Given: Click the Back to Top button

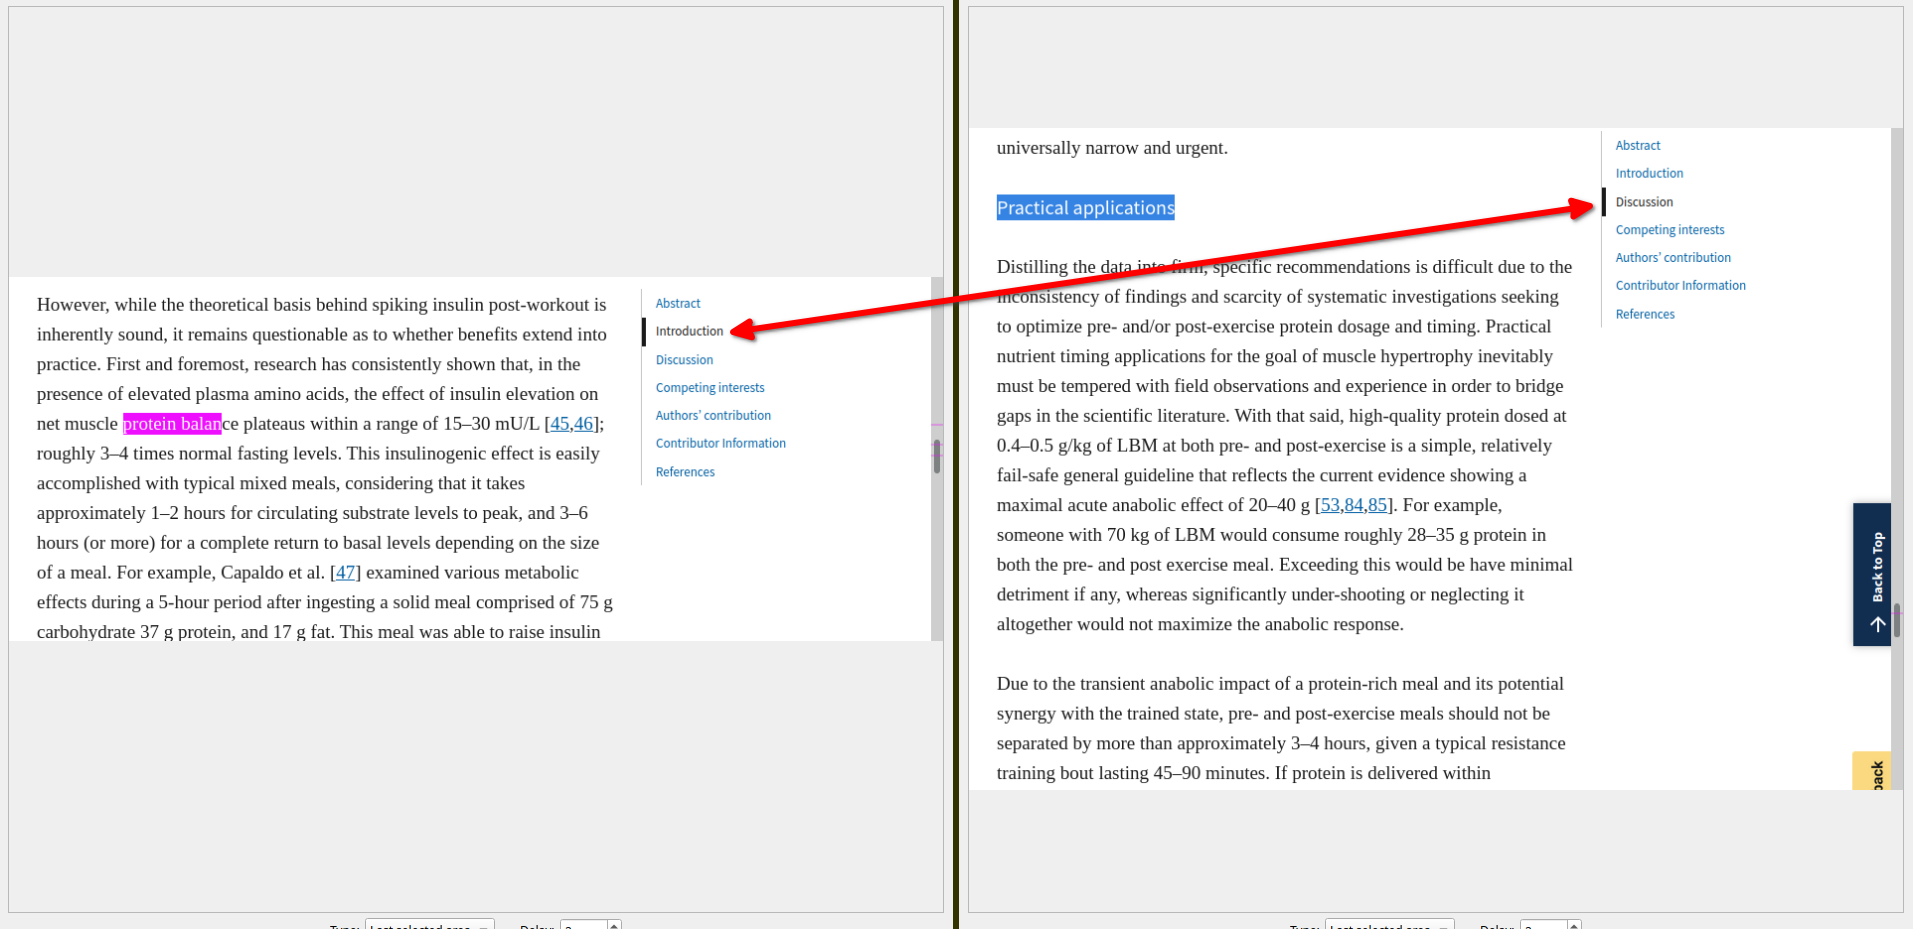Looking at the screenshot, I should [1872, 574].
